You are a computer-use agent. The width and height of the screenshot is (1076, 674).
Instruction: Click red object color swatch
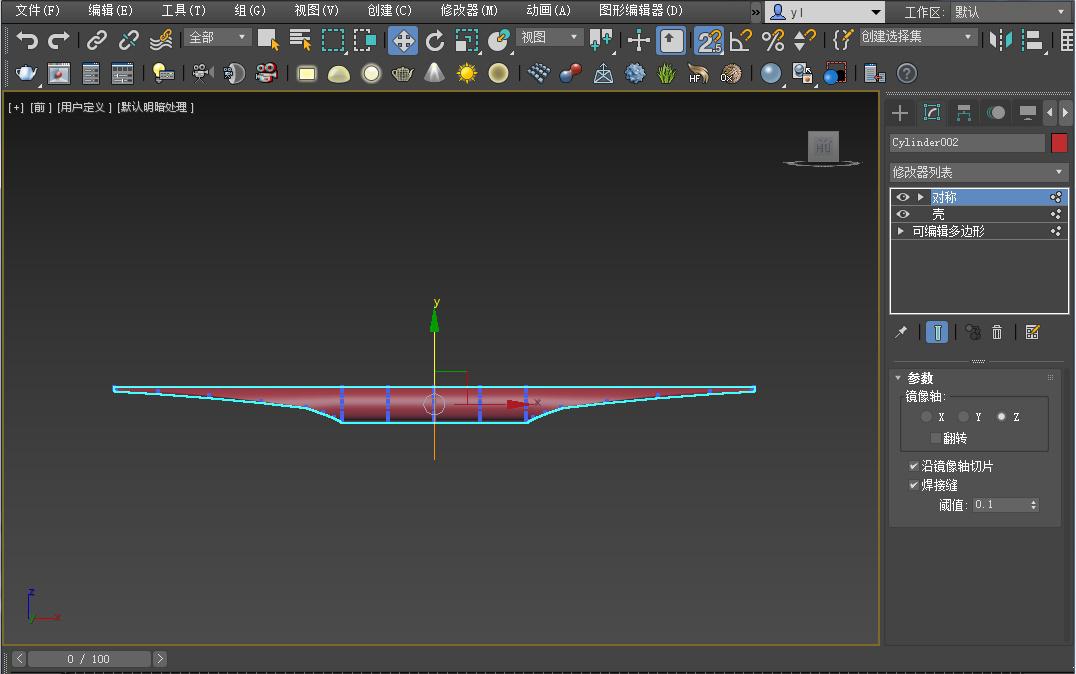1059,143
